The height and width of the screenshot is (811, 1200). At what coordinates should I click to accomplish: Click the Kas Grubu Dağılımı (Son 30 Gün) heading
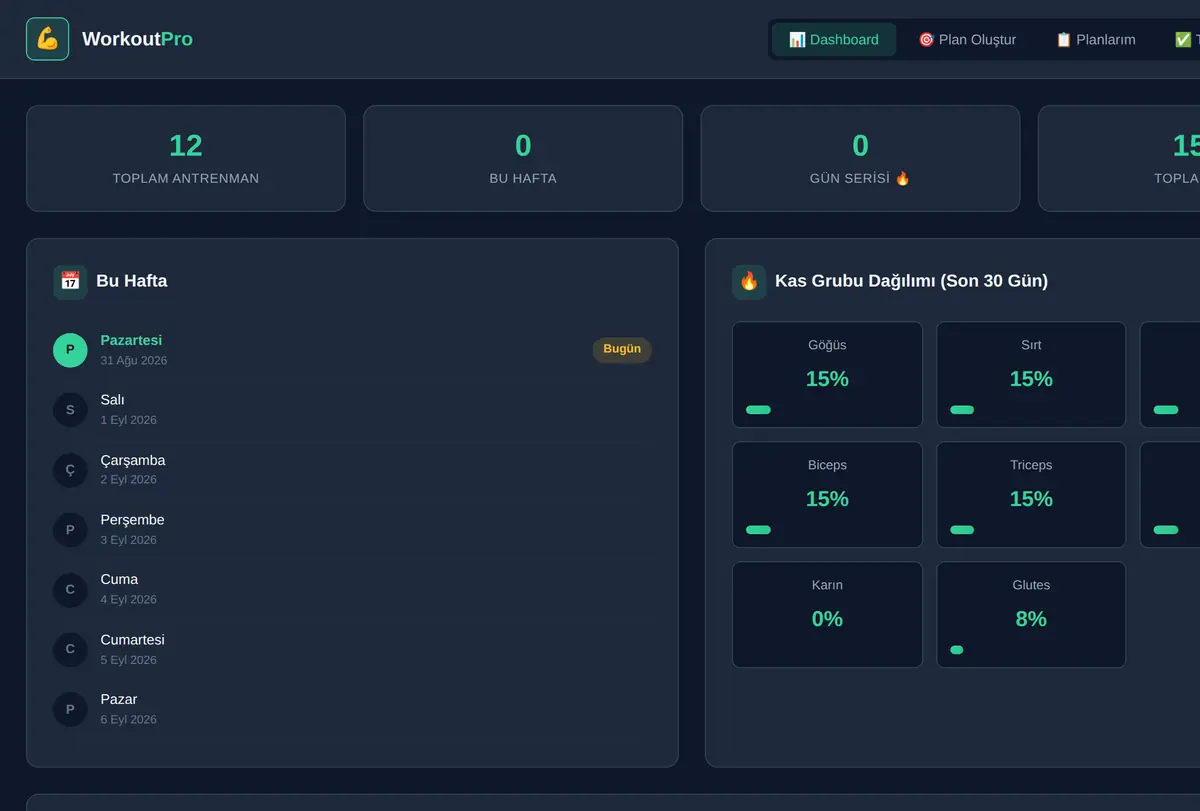[x=911, y=281]
